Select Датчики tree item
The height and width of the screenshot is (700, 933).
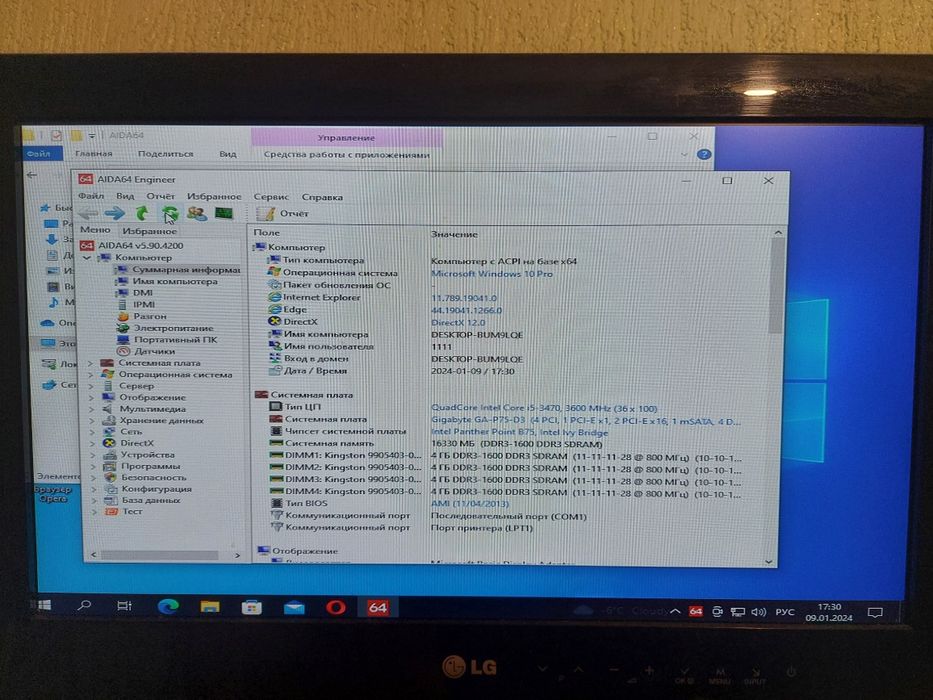154,351
